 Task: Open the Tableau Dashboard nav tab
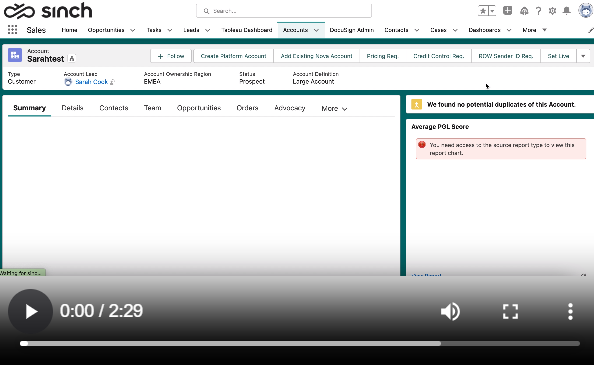coord(247,30)
